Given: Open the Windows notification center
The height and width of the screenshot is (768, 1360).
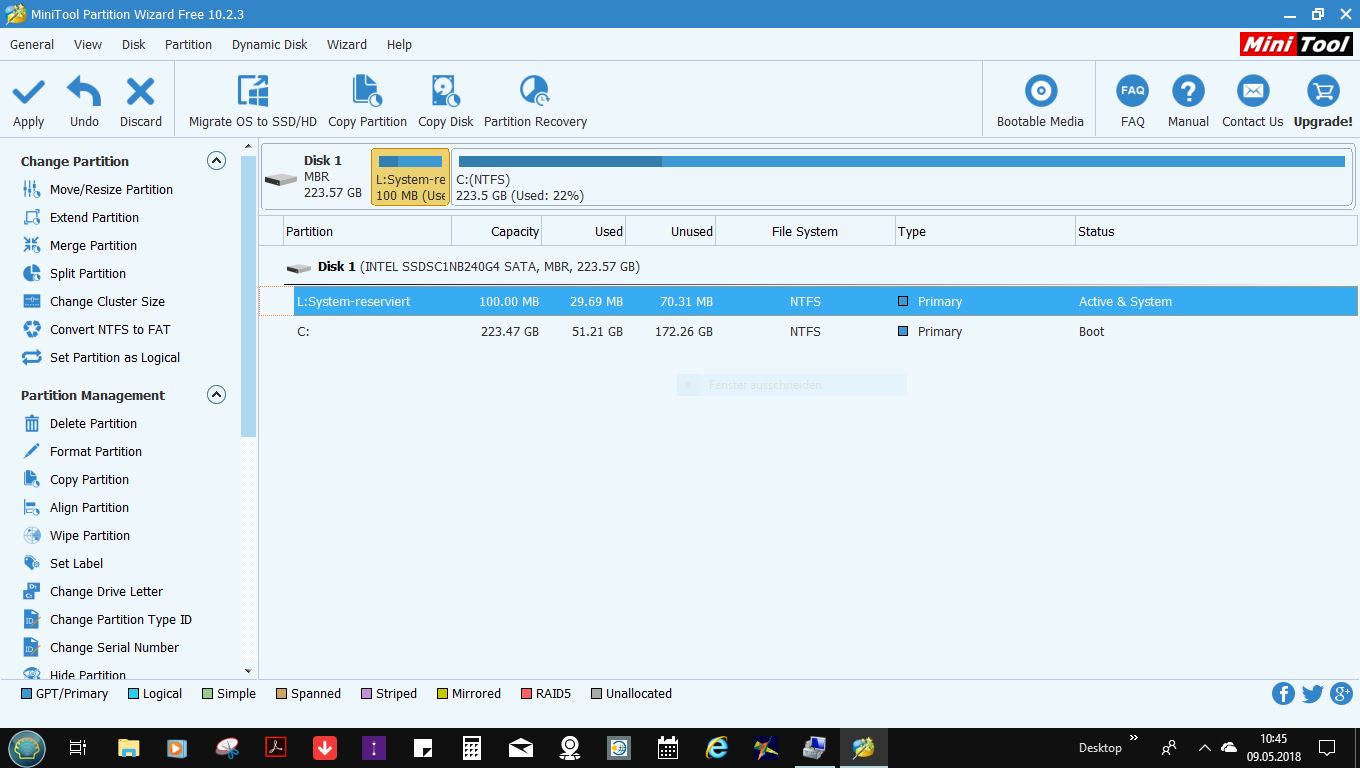Looking at the screenshot, I should (x=1327, y=747).
